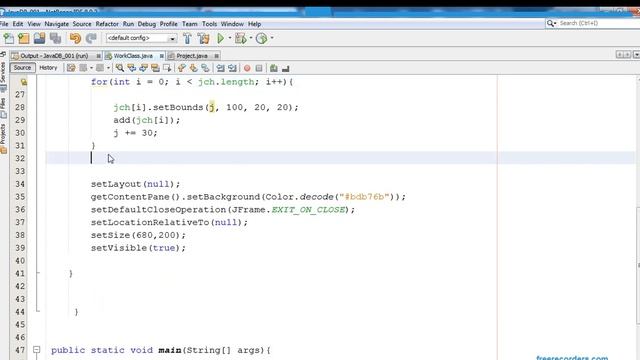Viewport: 640px width, 360px height.
Task: Click the setLayout(null) code line
Action: (135, 184)
